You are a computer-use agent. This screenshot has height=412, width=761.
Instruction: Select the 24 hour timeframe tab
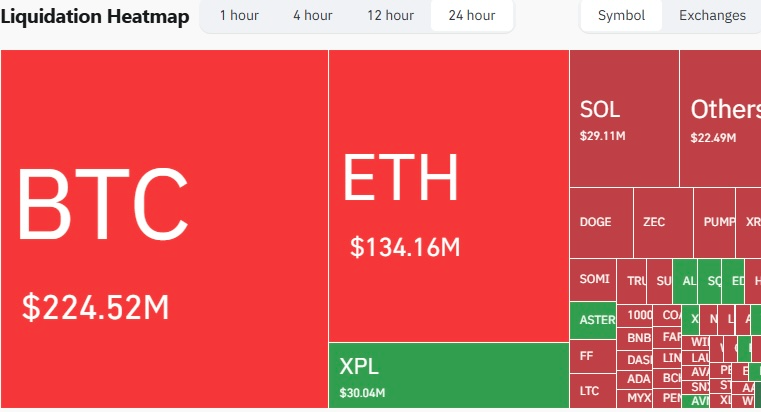(x=472, y=16)
